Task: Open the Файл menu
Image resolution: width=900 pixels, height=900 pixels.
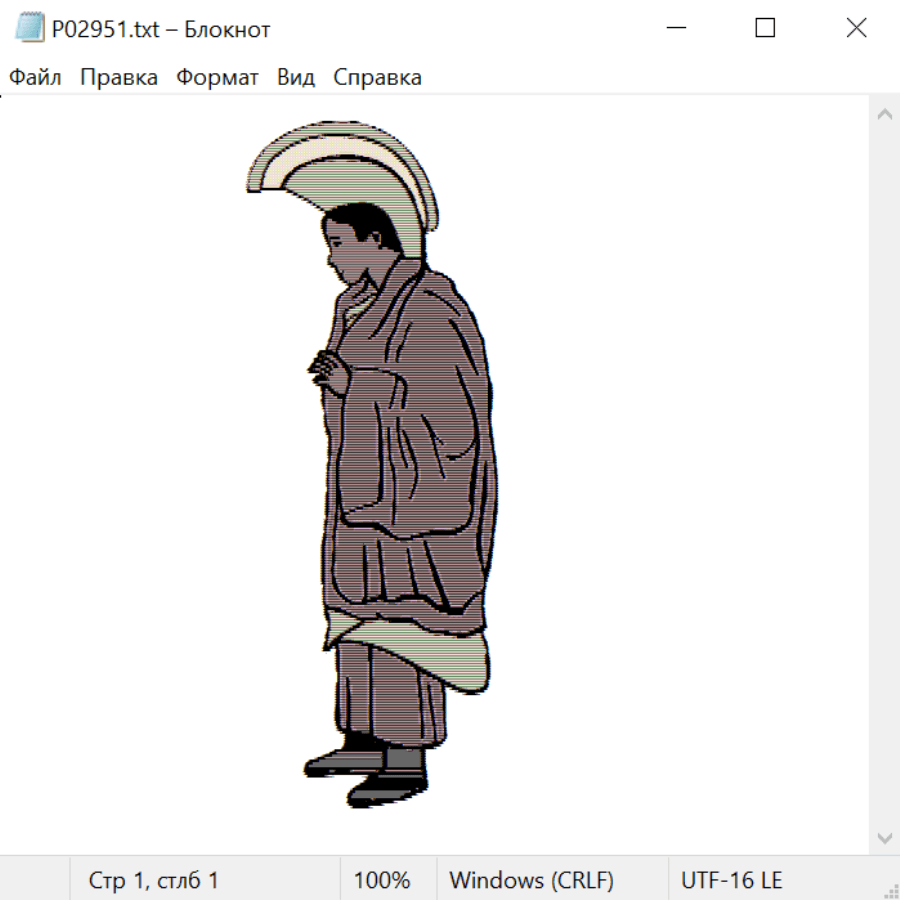Action: (35, 78)
